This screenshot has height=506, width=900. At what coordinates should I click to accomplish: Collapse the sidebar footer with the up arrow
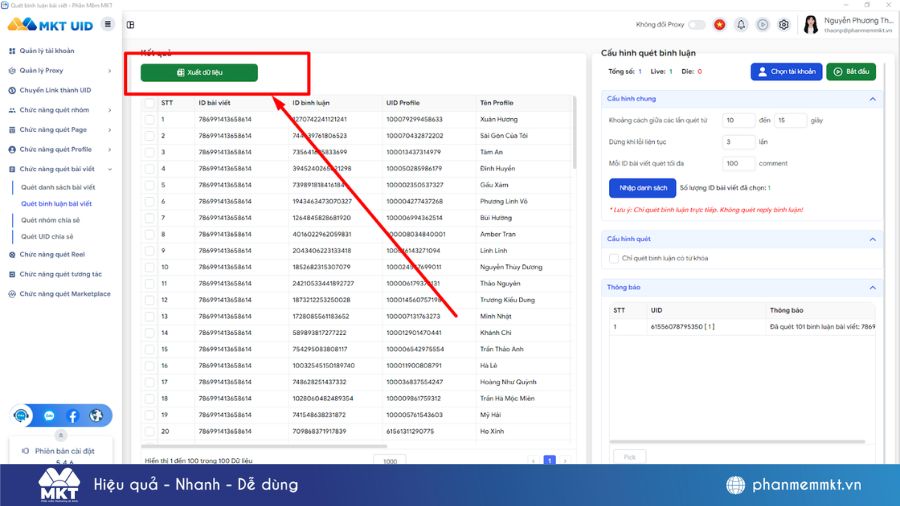[x=61, y=435]
